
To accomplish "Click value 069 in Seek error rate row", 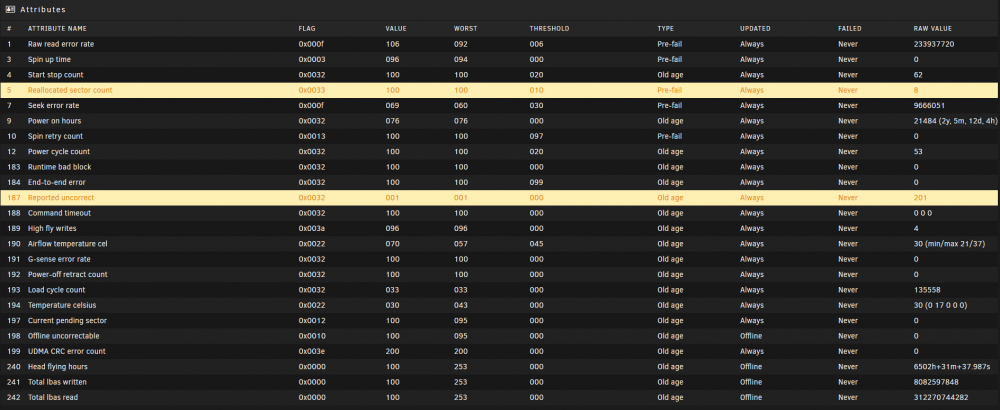I will pos(392,105).
